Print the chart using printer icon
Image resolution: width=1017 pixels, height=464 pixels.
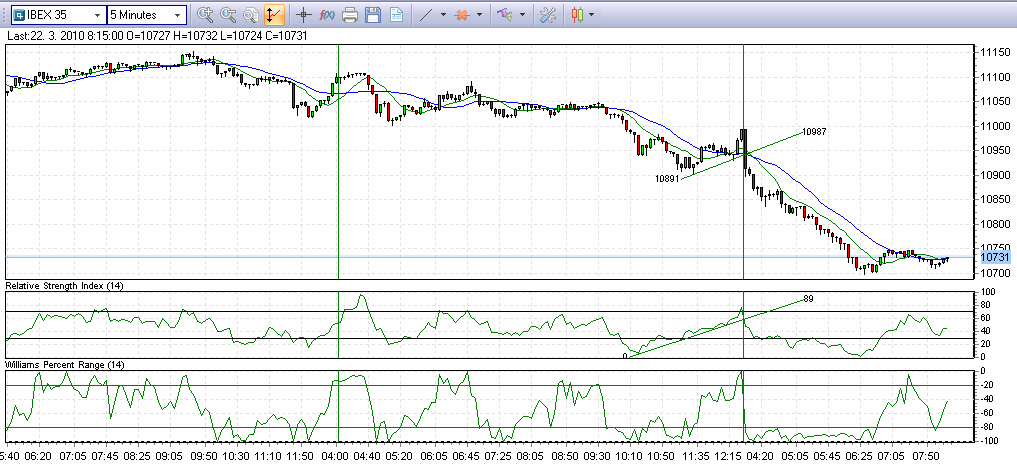(x=350, y=15)
